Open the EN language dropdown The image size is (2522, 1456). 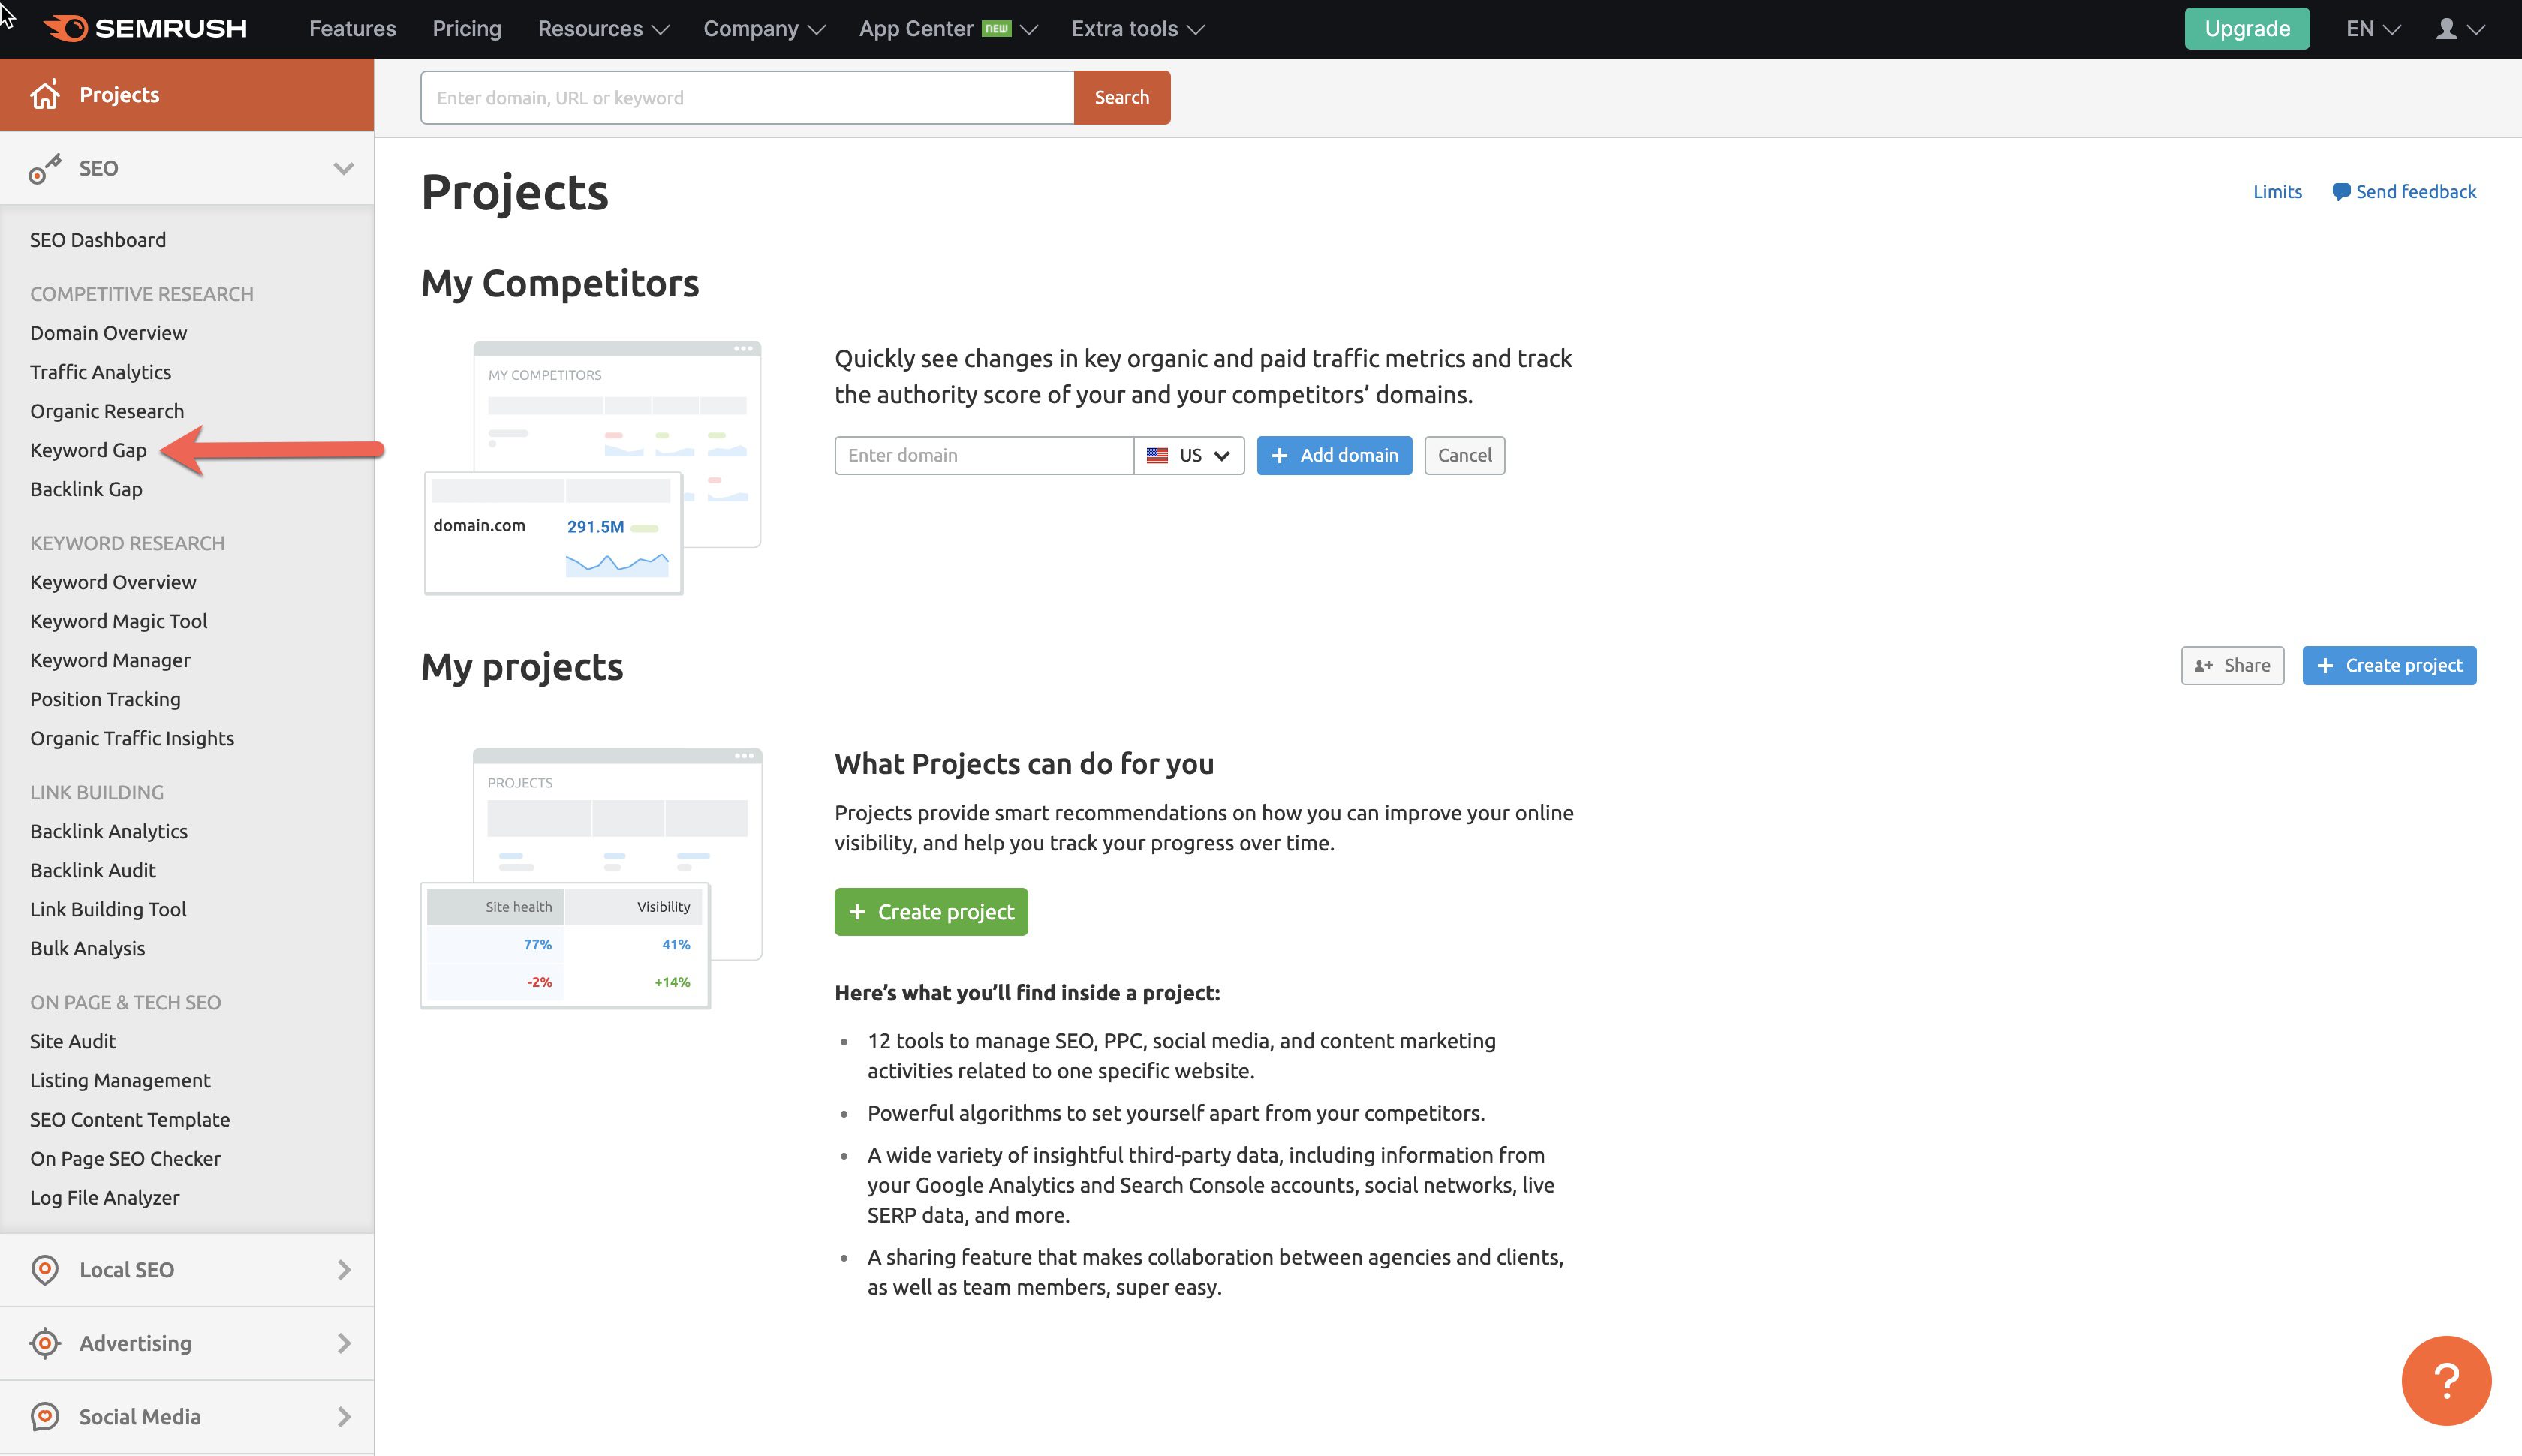pos(2372,29)
